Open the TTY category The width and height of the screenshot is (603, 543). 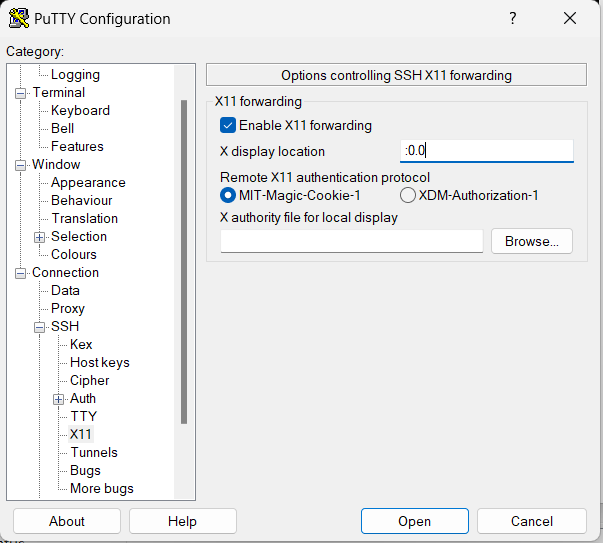[84, 416]
